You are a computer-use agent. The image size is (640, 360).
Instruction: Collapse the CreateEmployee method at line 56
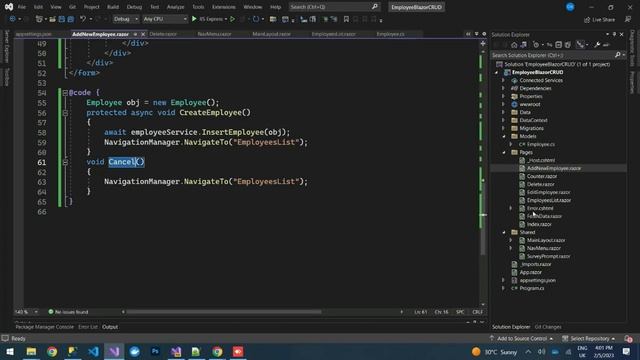pos(65,113)
